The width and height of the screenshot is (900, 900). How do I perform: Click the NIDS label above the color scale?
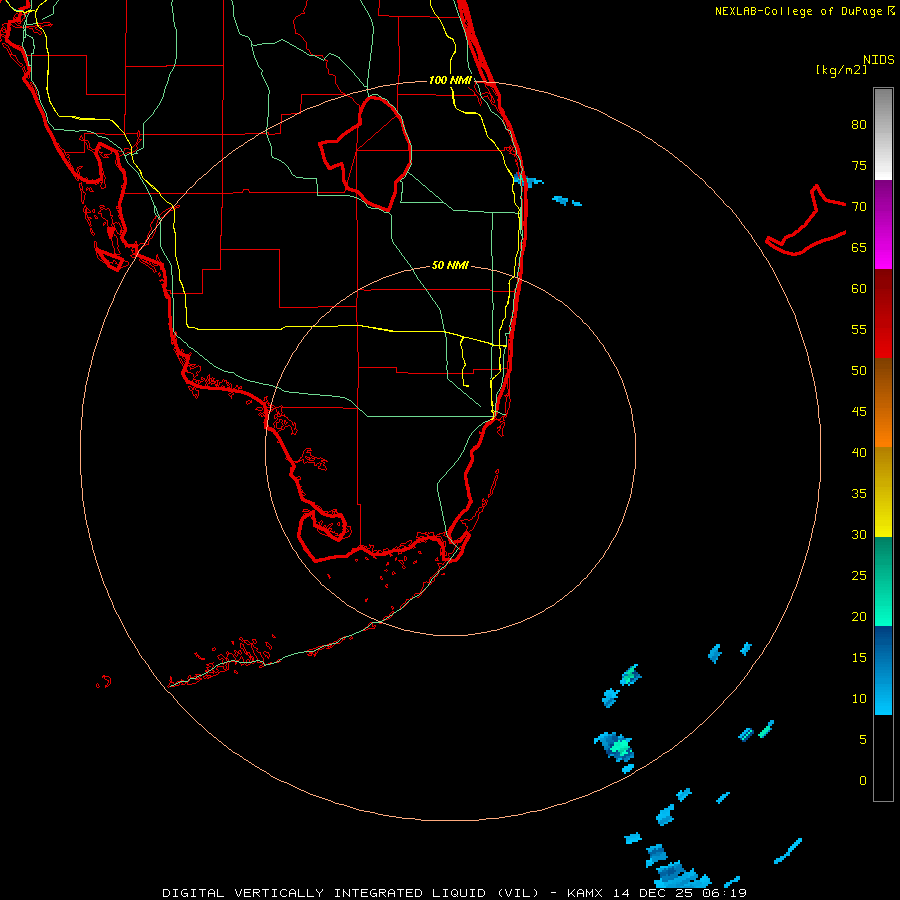point(878,60)
